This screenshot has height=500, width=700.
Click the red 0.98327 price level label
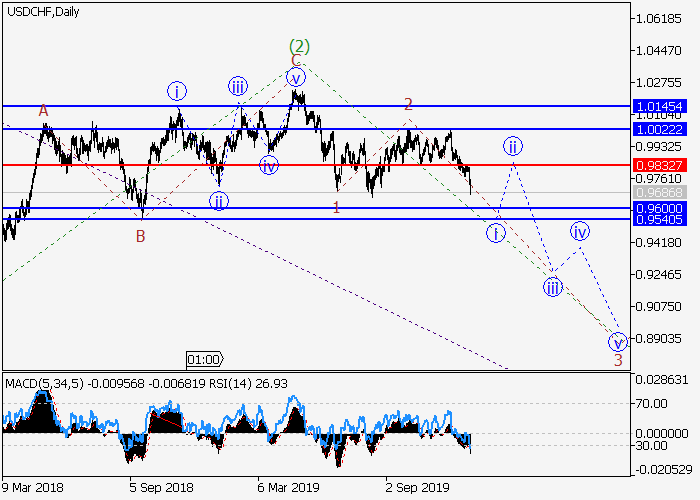[659, 164]
